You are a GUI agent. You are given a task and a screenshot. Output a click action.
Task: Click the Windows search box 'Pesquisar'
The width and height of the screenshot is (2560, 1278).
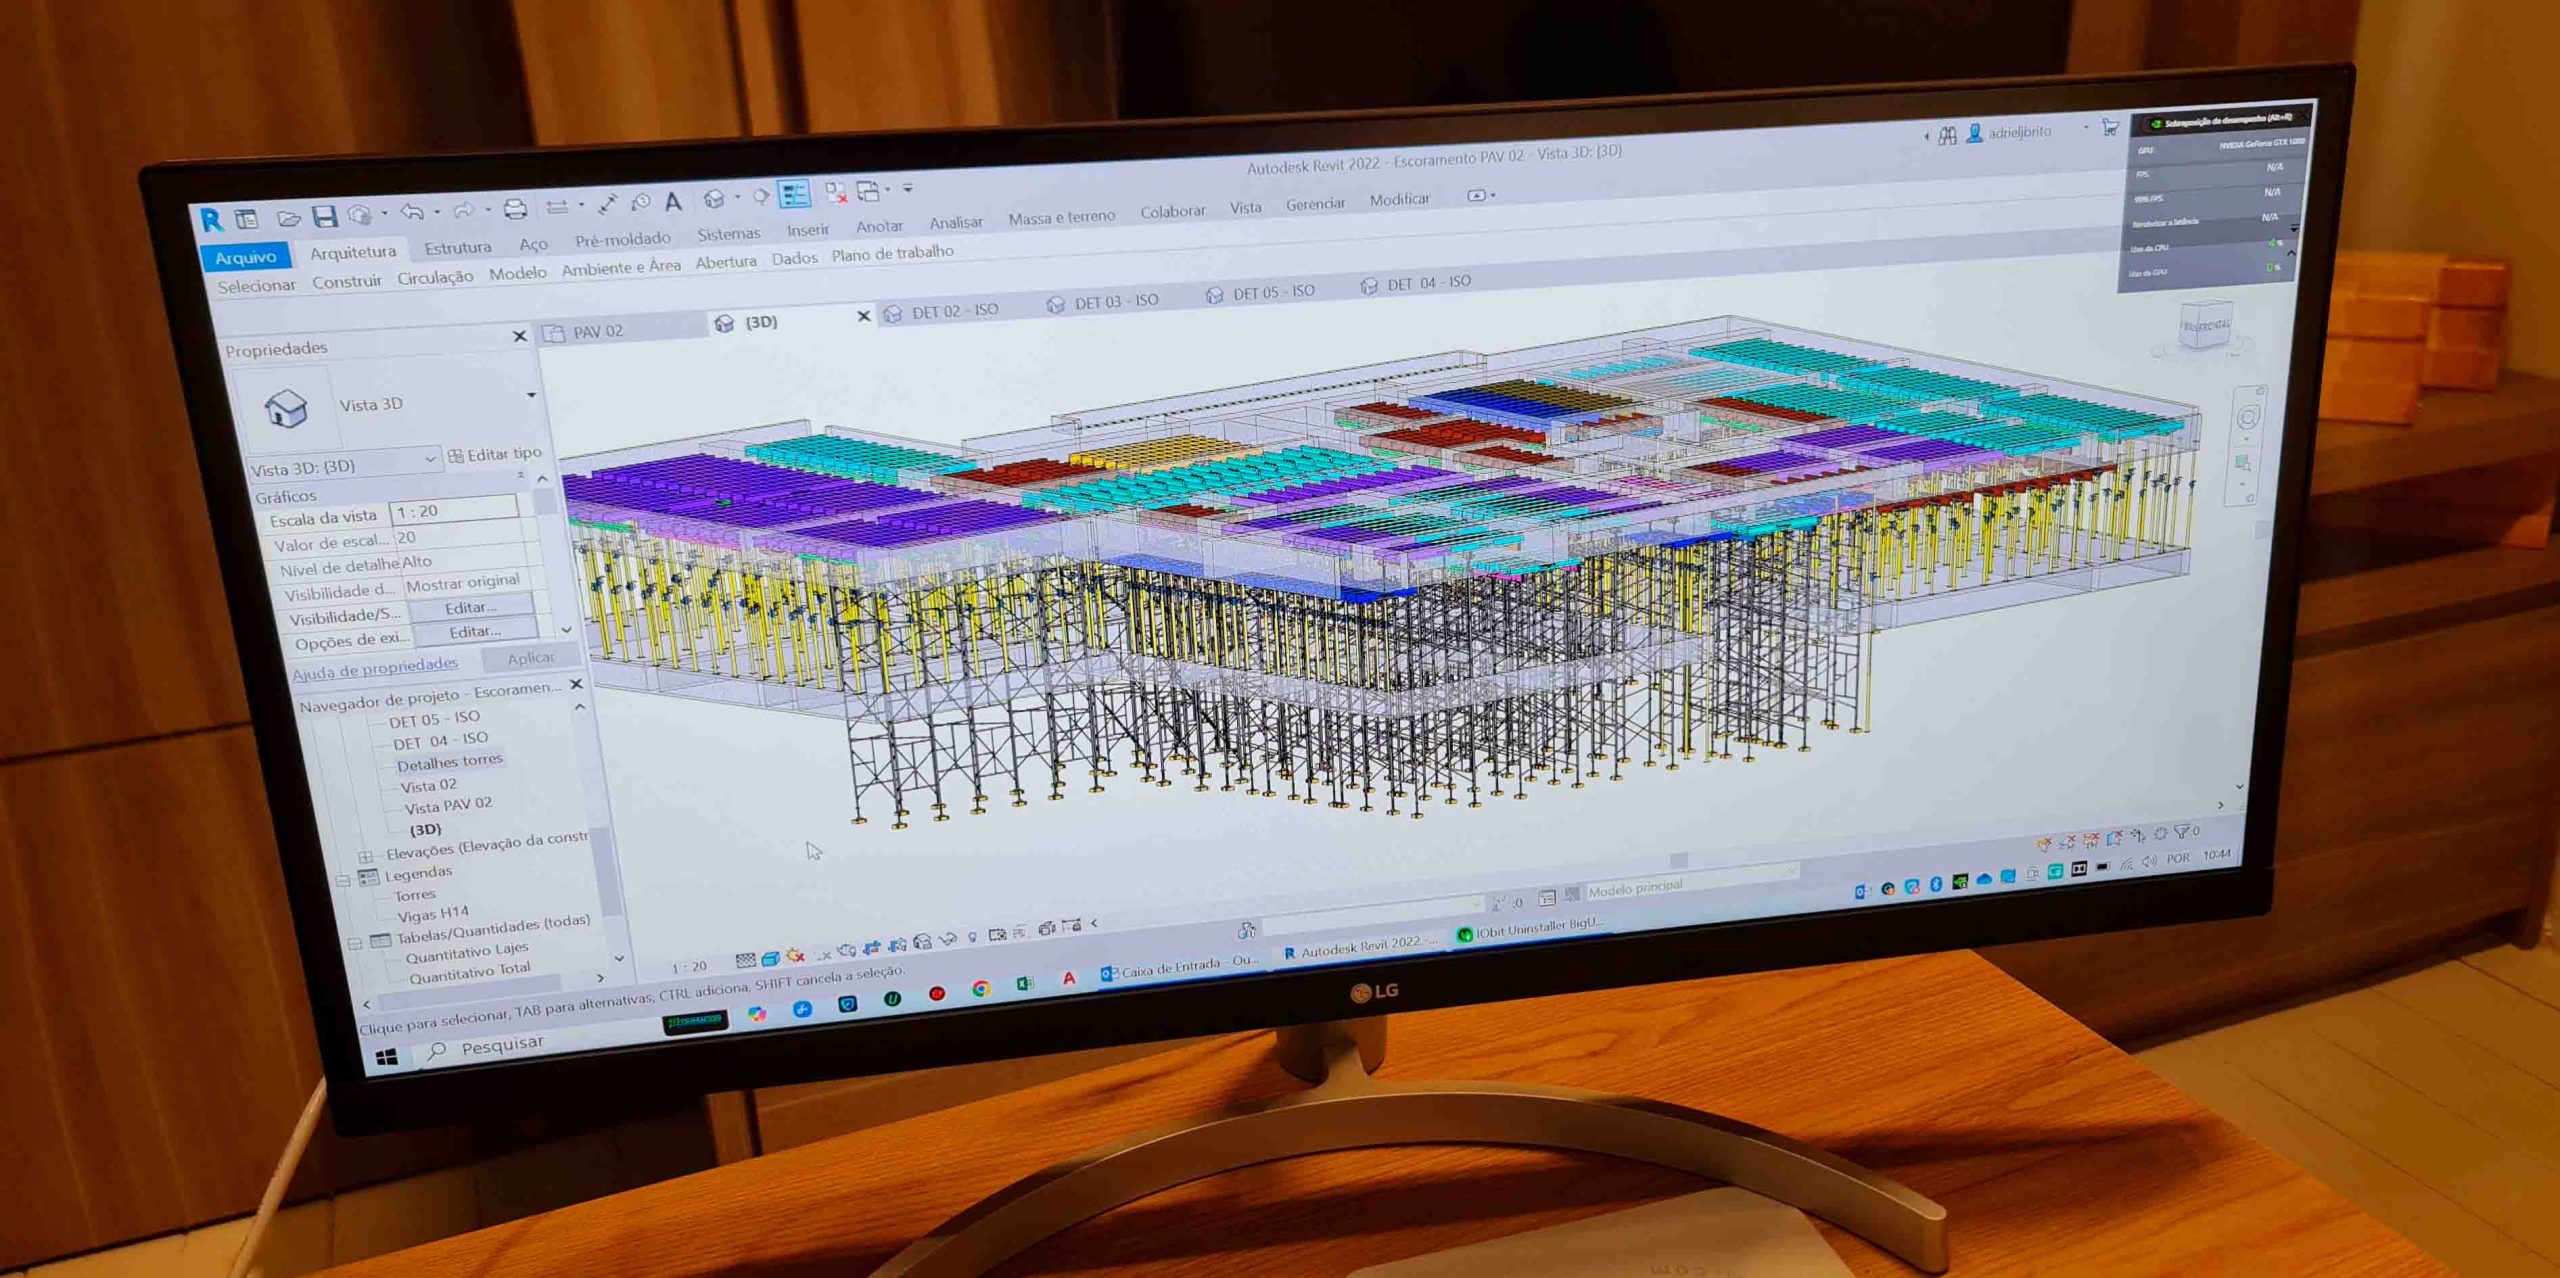(x=502, y=1045)
